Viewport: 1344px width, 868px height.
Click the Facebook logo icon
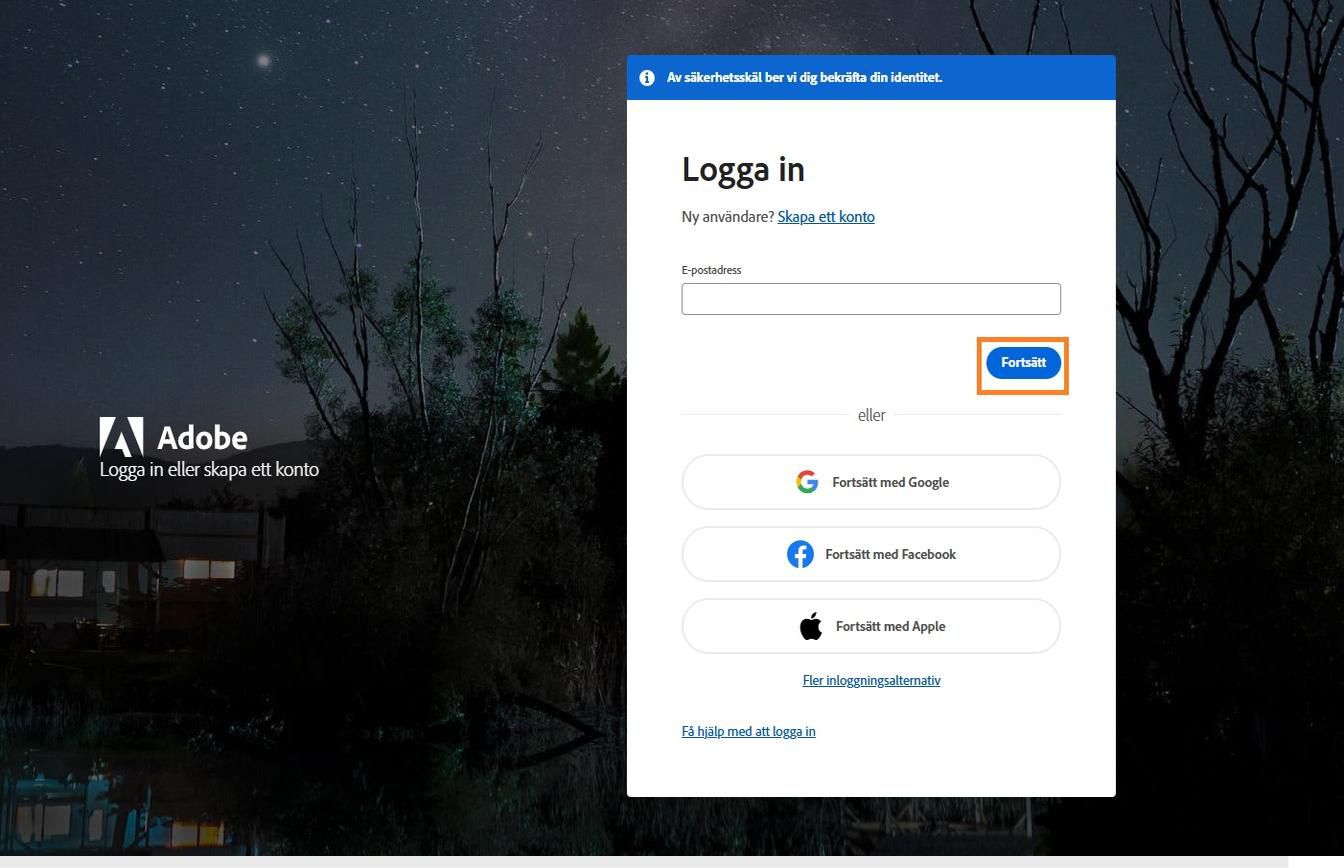(x=800, y=554)
